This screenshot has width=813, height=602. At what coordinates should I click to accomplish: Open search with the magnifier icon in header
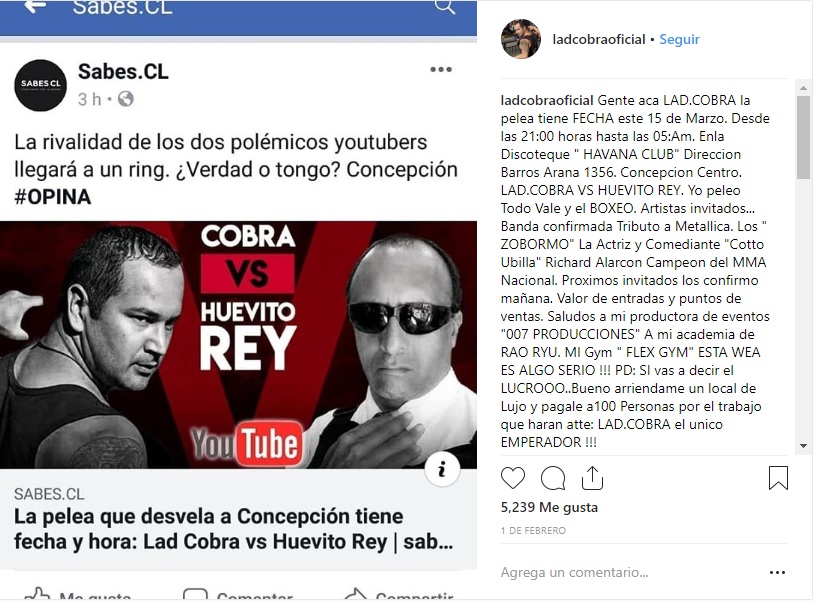(x=444, y=7)
